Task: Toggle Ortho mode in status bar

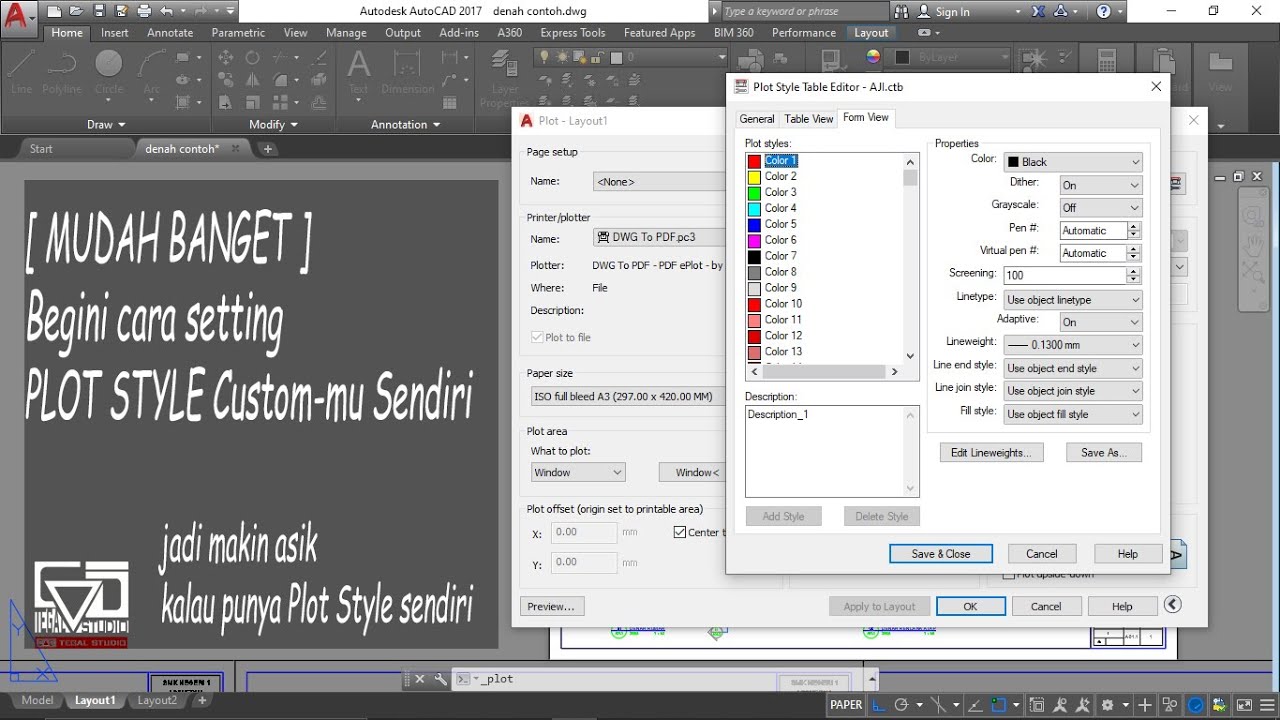Action: tap(879, 704)
